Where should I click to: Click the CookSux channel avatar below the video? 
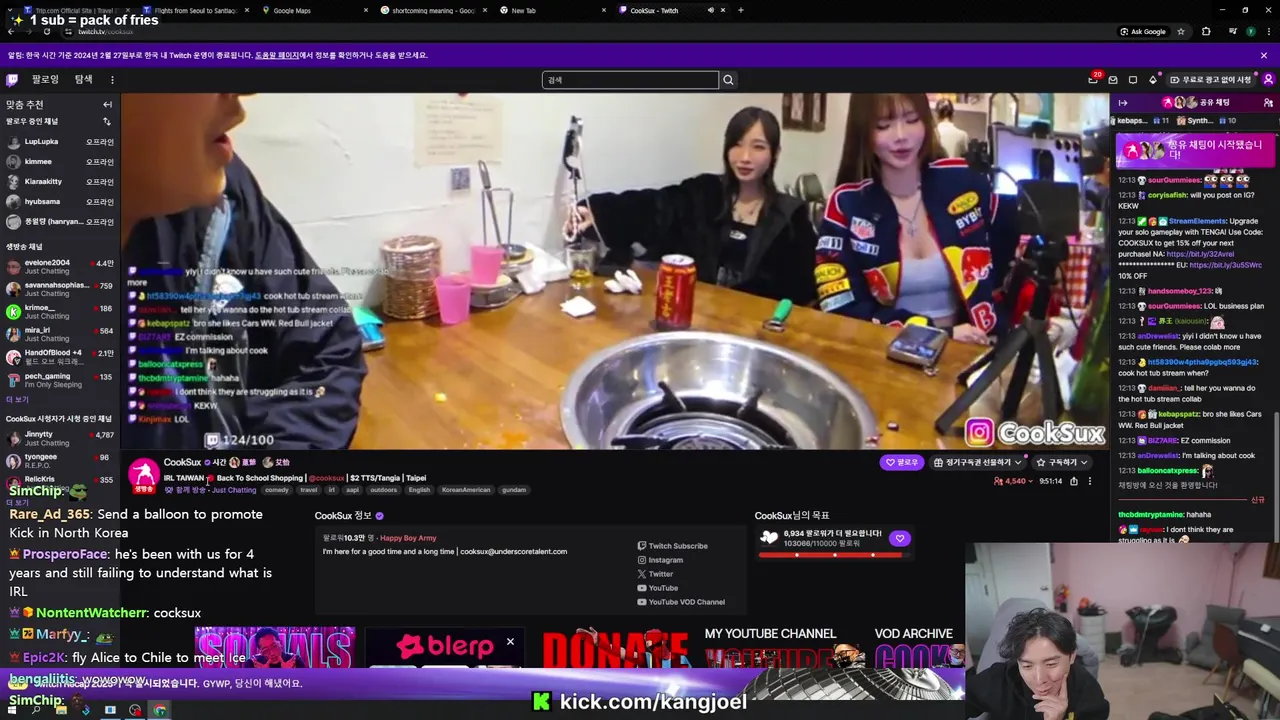click(x=144, y=474)
